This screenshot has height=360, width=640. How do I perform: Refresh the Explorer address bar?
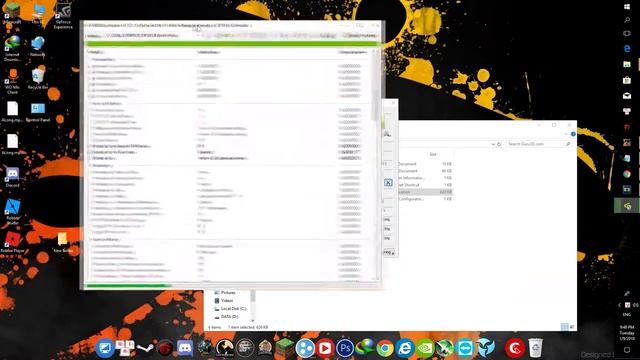(499, 144)
